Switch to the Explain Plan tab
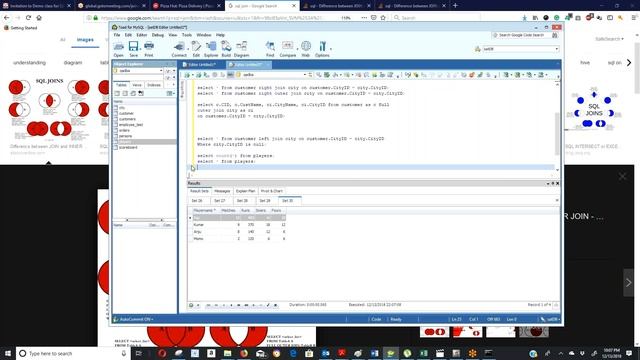This screenshot has height=360, width=640. pyautogui.click(x=245, y=191)
